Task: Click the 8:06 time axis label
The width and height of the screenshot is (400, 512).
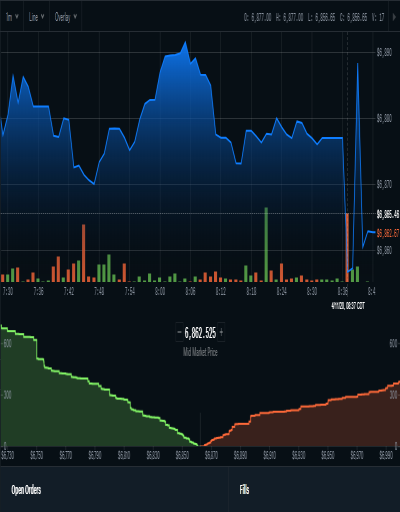Action: (x=190, y=291)
